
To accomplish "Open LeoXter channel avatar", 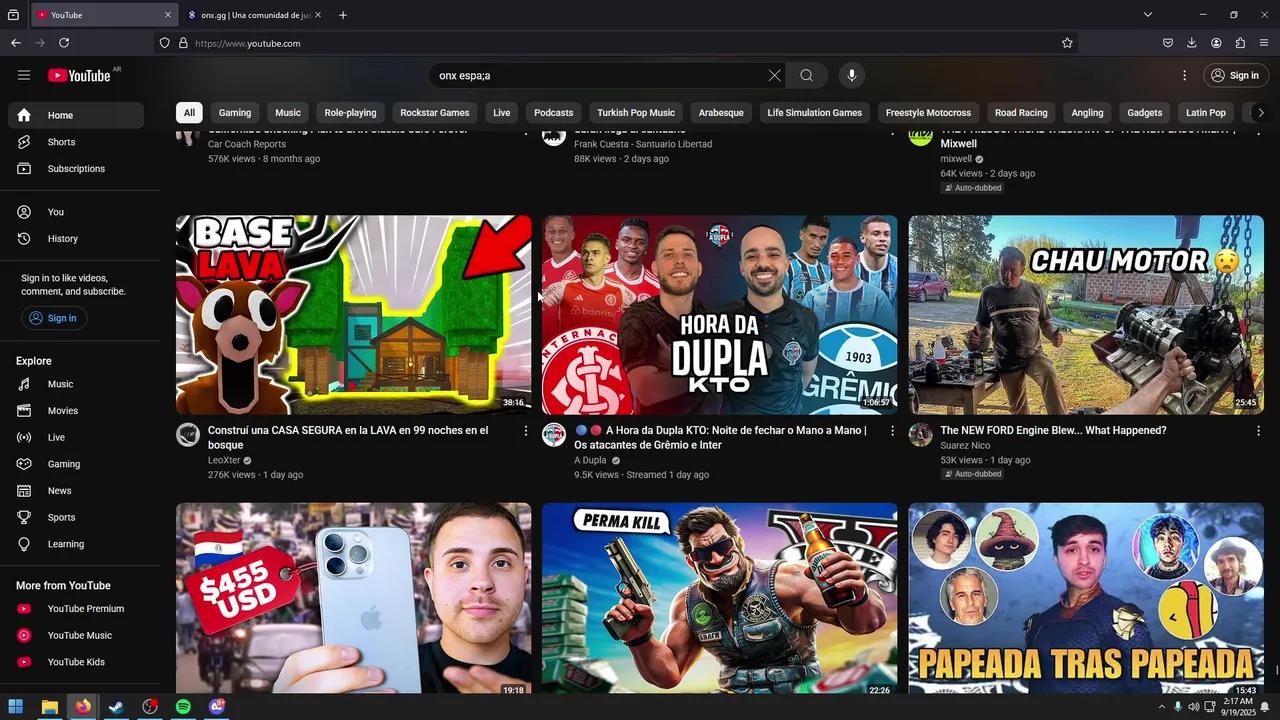I will (188, 434).
